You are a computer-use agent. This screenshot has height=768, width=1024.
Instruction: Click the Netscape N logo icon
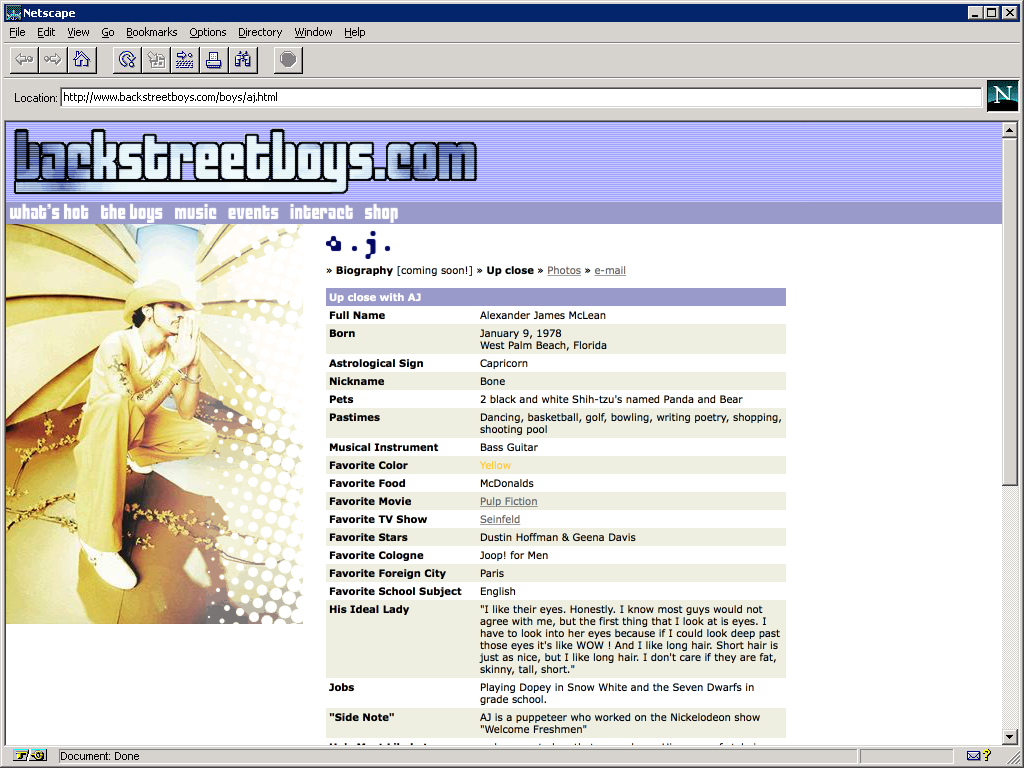click(x=1002, y=95)
